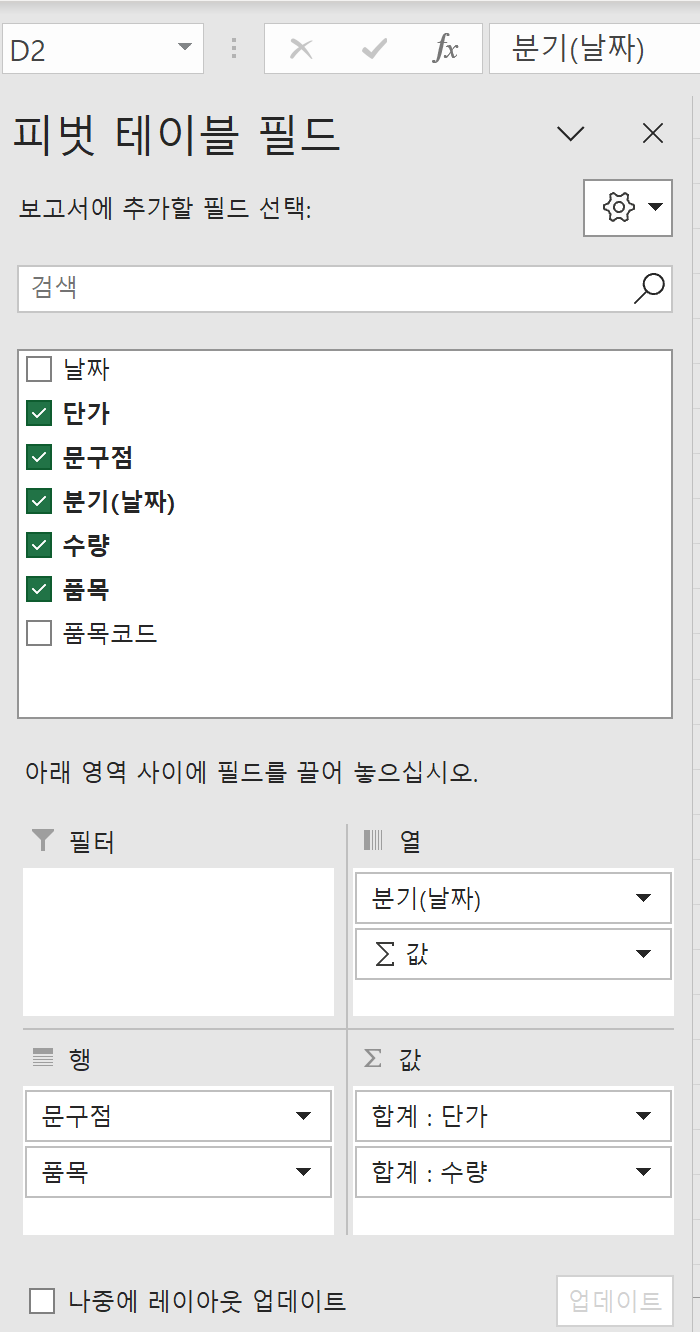Click the cancel entry X icon
The height and width of the screenshot is (1332, 700).
point(300,49)
